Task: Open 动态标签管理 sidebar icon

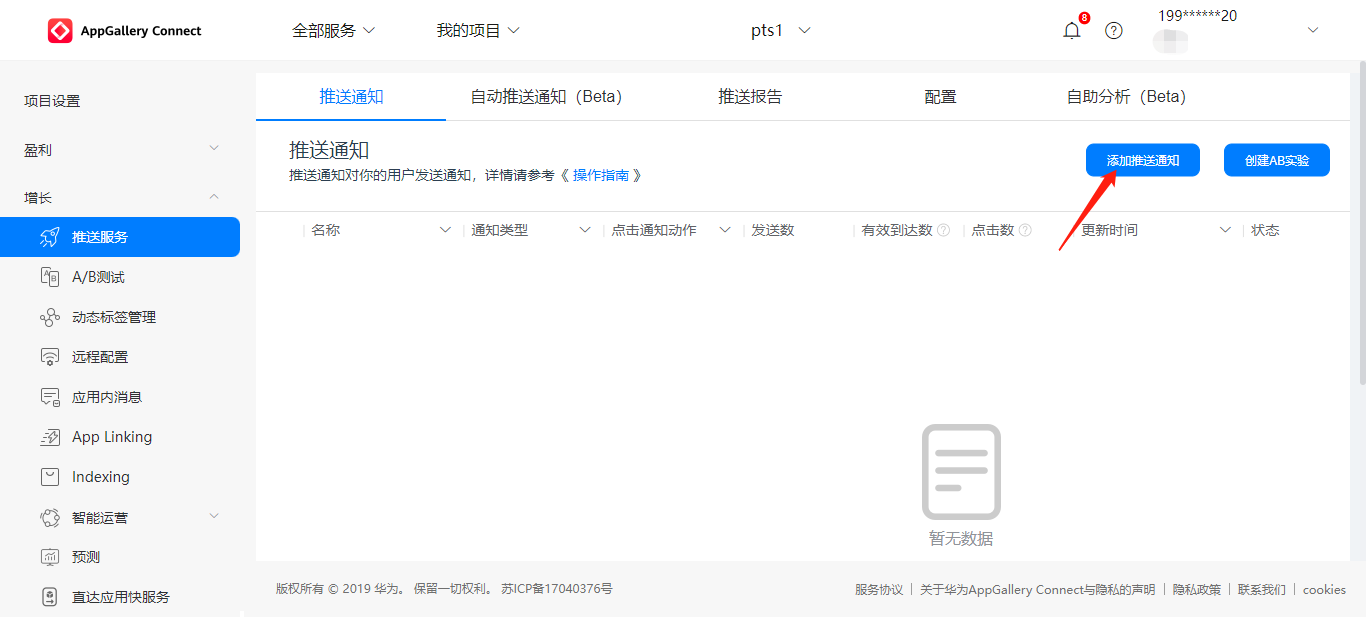Action: [49, 317]
